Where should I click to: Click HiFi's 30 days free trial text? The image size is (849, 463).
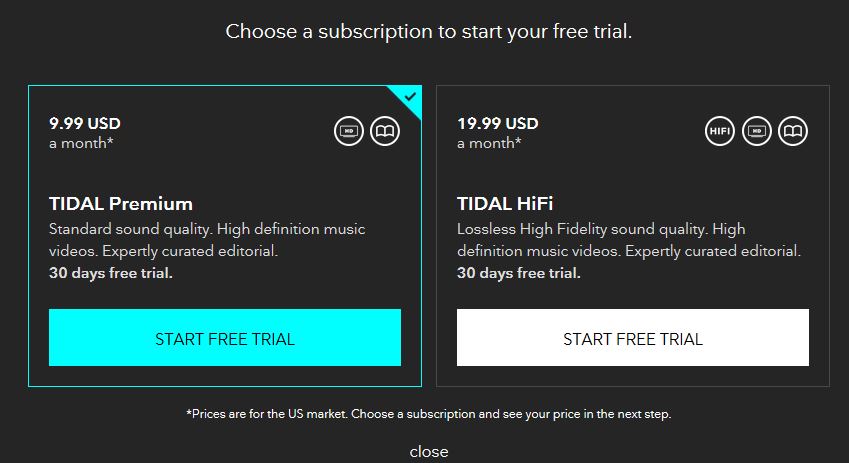click(519, 273)
